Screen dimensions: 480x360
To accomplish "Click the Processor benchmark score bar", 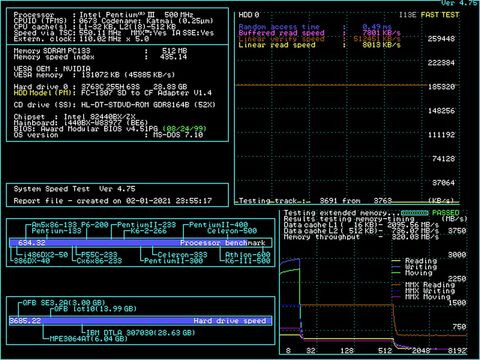I will pos(140,243).
